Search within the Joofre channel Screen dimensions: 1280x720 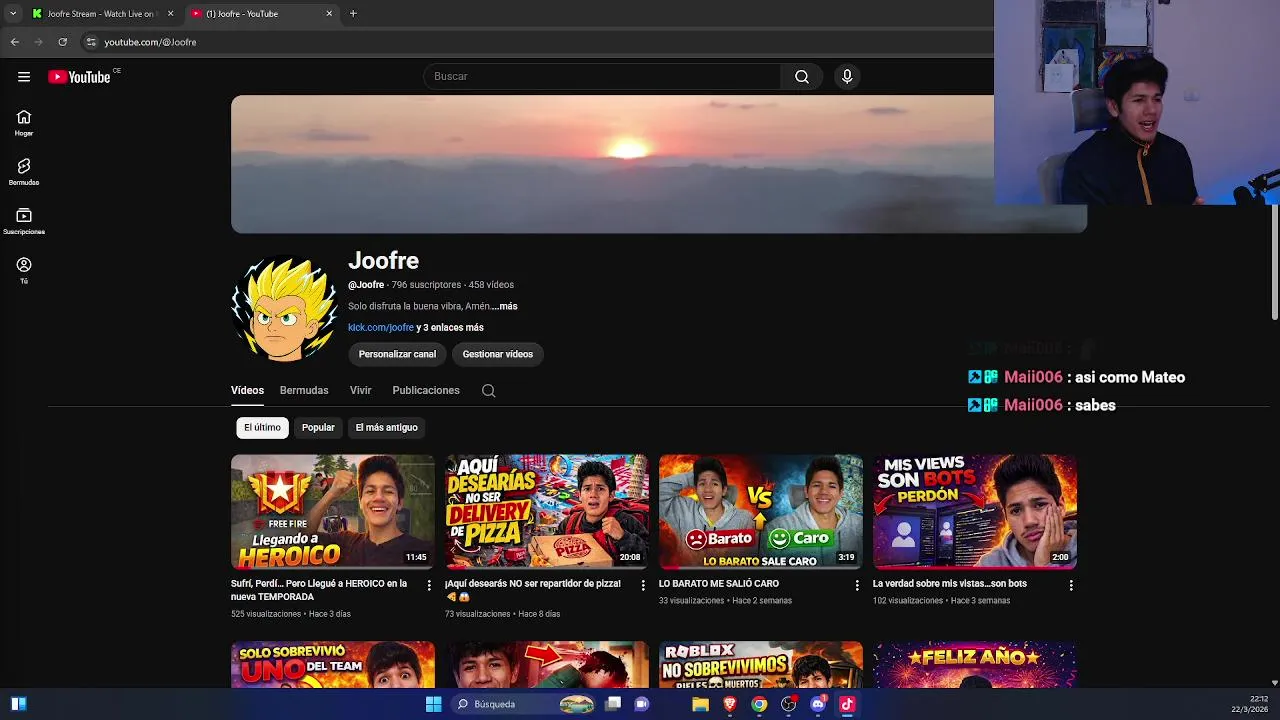pos(488,391)
